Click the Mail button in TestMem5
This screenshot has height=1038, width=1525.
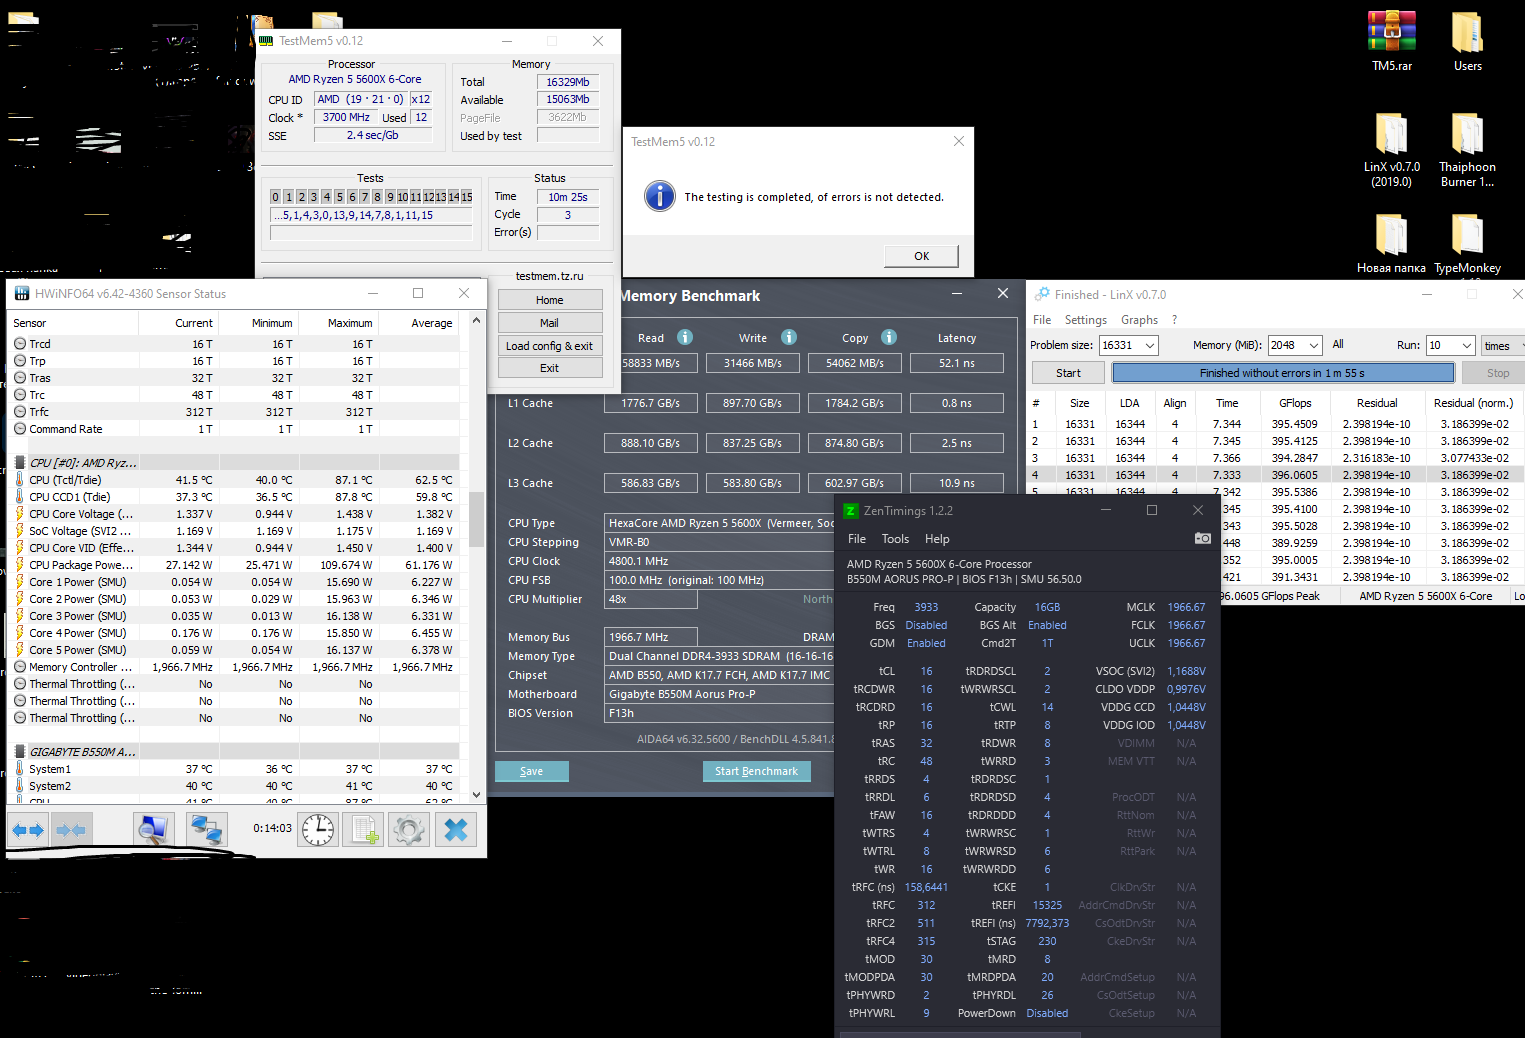tap(550, 323)
